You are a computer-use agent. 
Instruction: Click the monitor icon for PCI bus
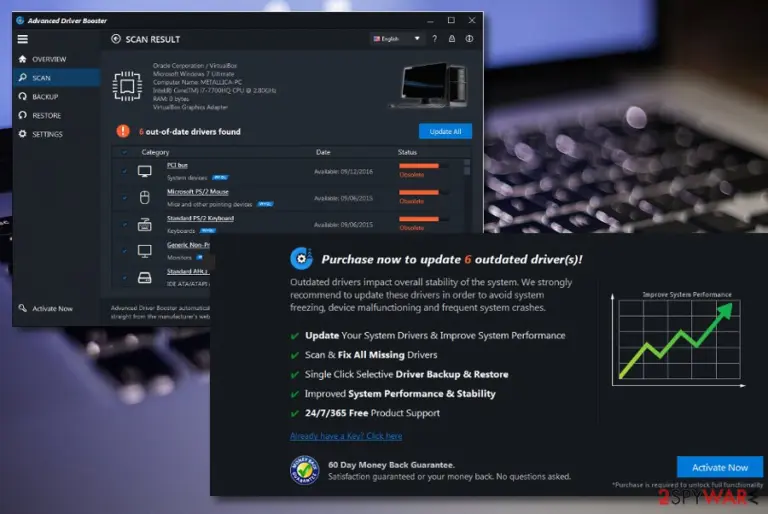tap(144, 171)
